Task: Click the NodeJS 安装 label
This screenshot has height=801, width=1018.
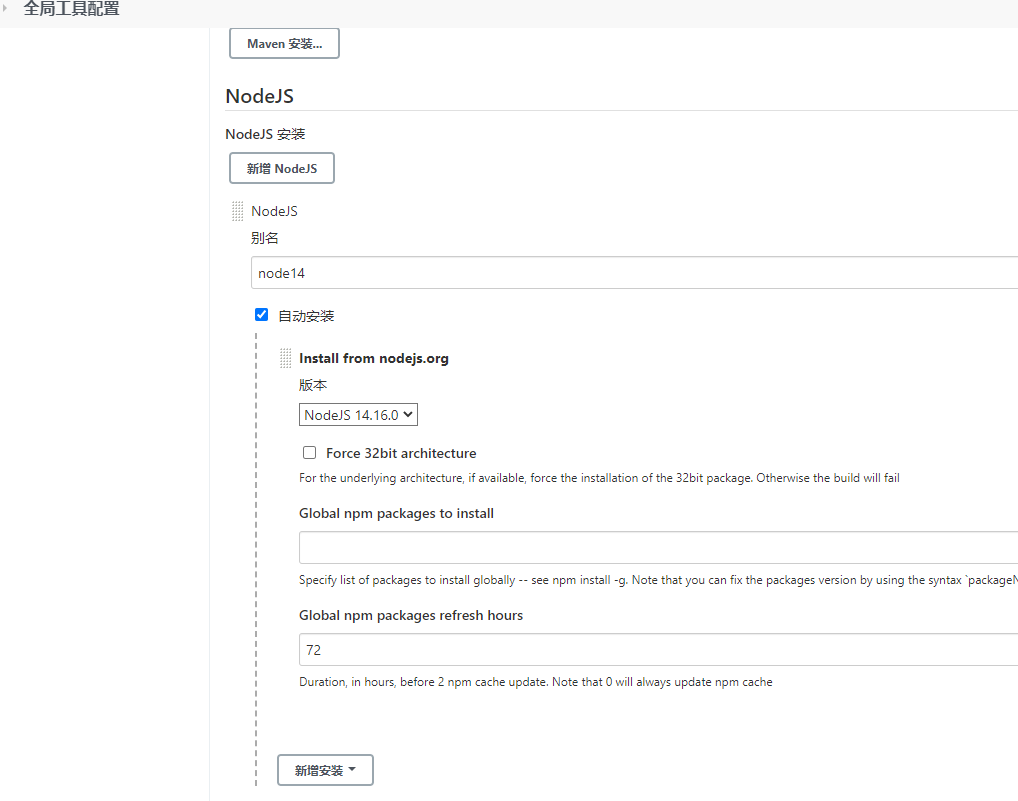Action: coord(265,134)
